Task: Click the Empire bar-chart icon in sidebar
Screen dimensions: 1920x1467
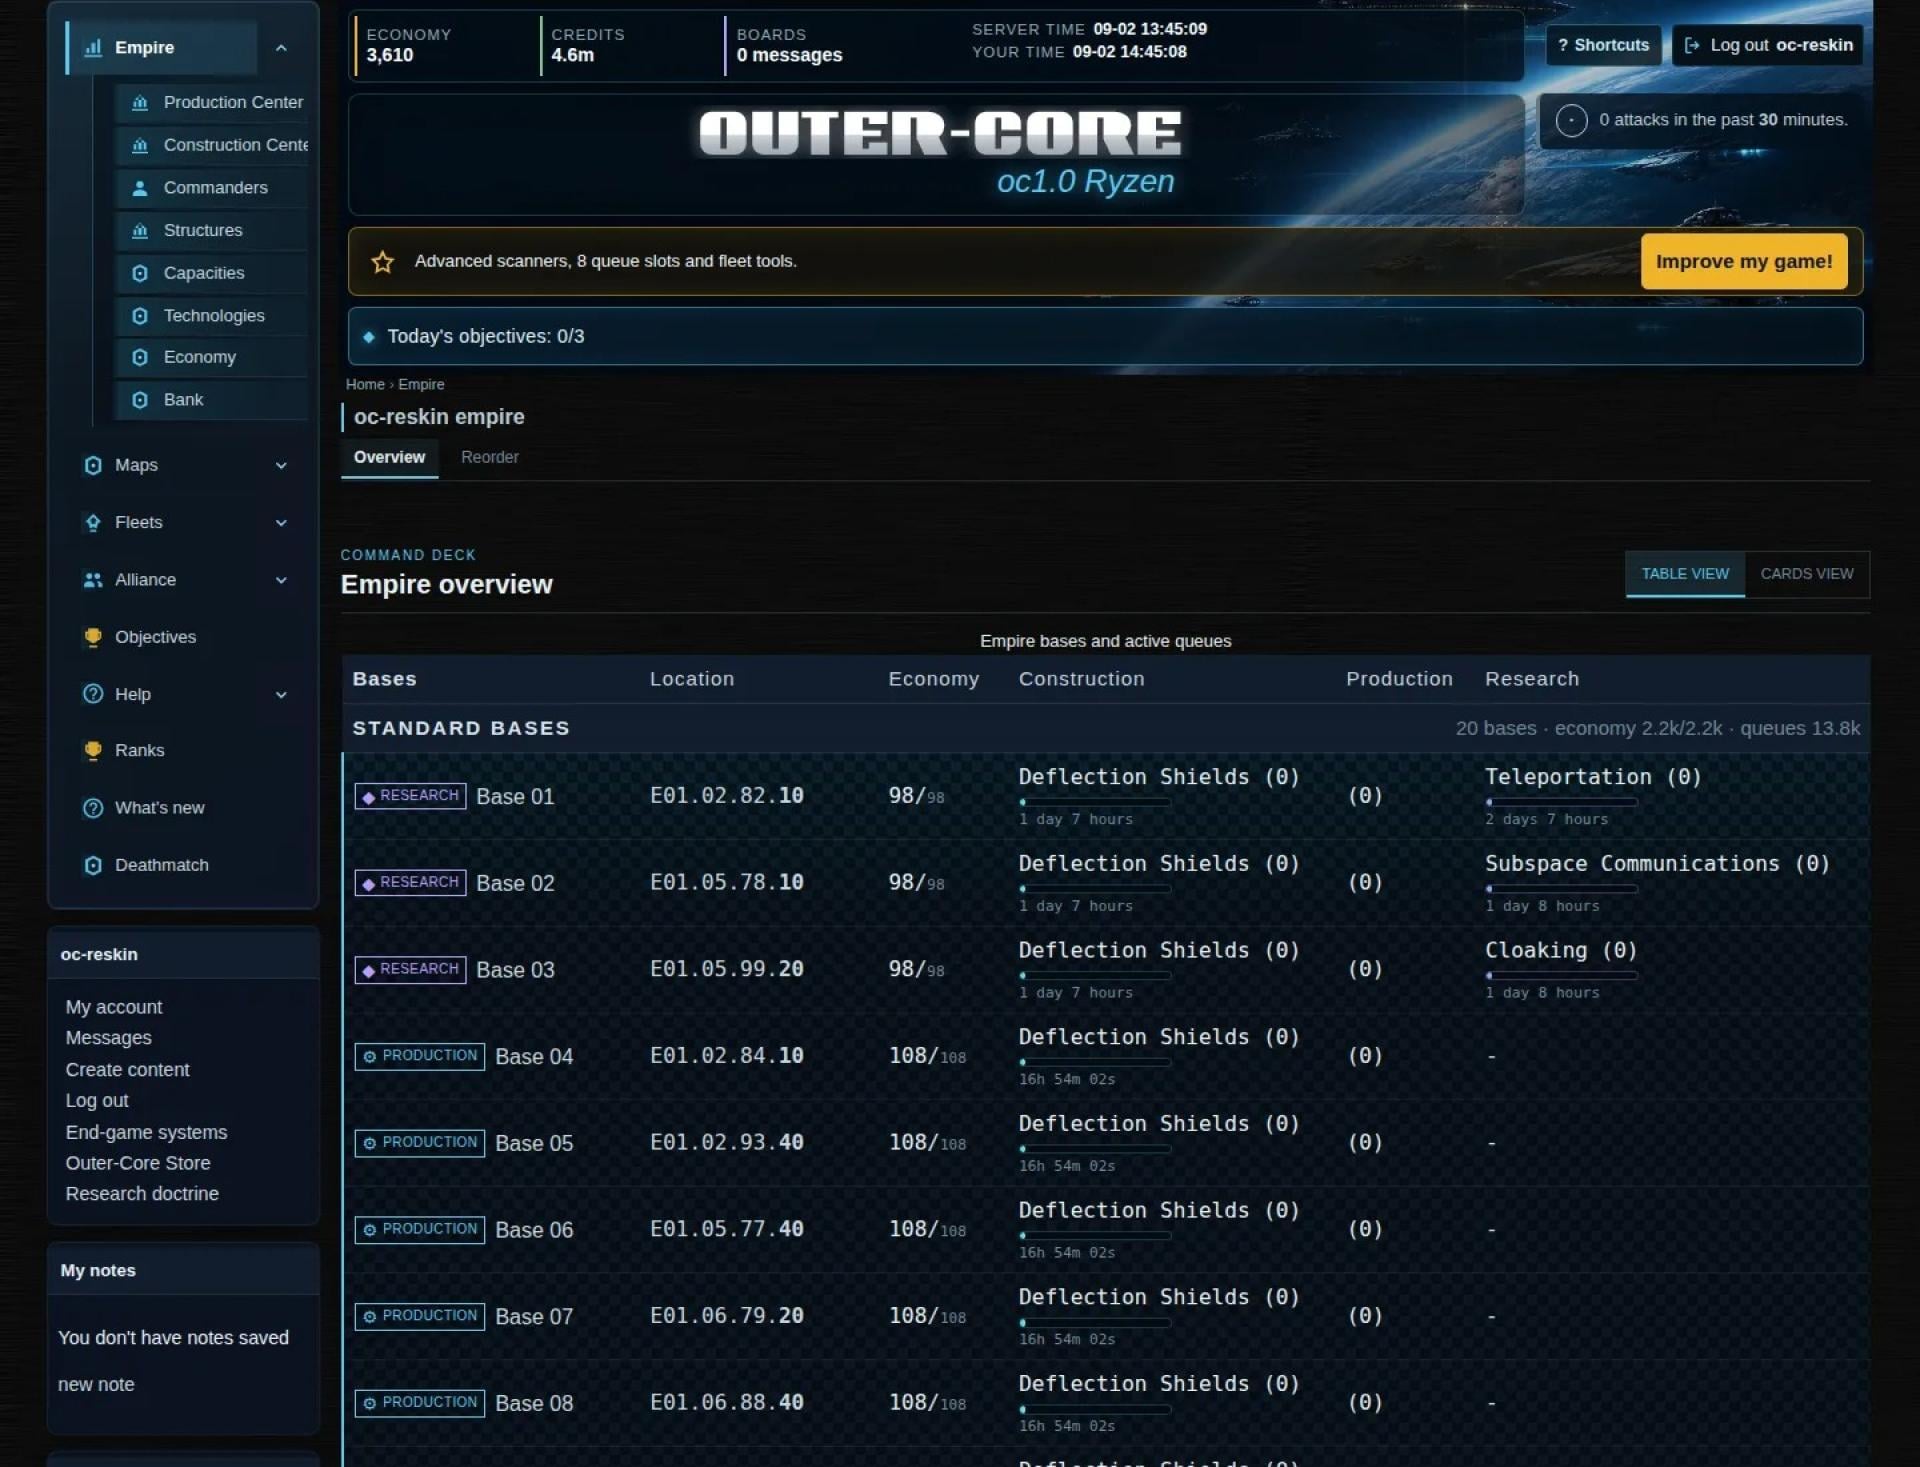Action: [93, 47]
